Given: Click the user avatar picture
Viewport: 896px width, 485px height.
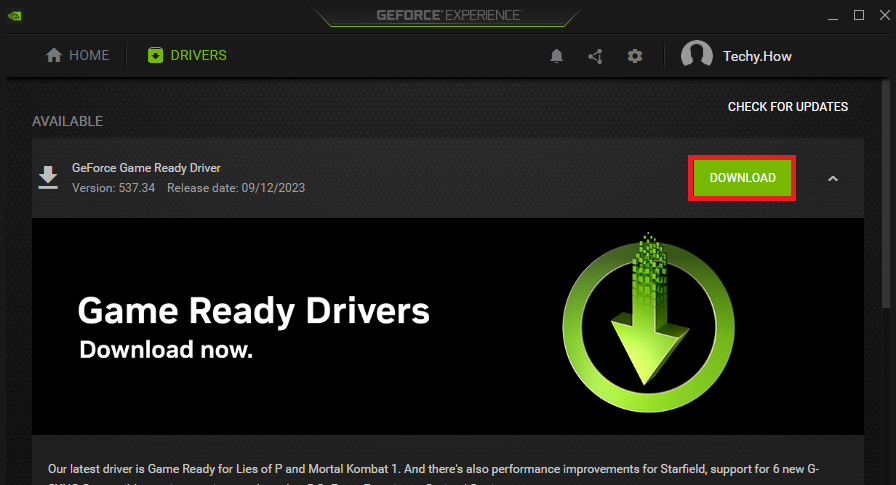Looking at the screenshot, I should pyautogui.click(x=697, y=55).
